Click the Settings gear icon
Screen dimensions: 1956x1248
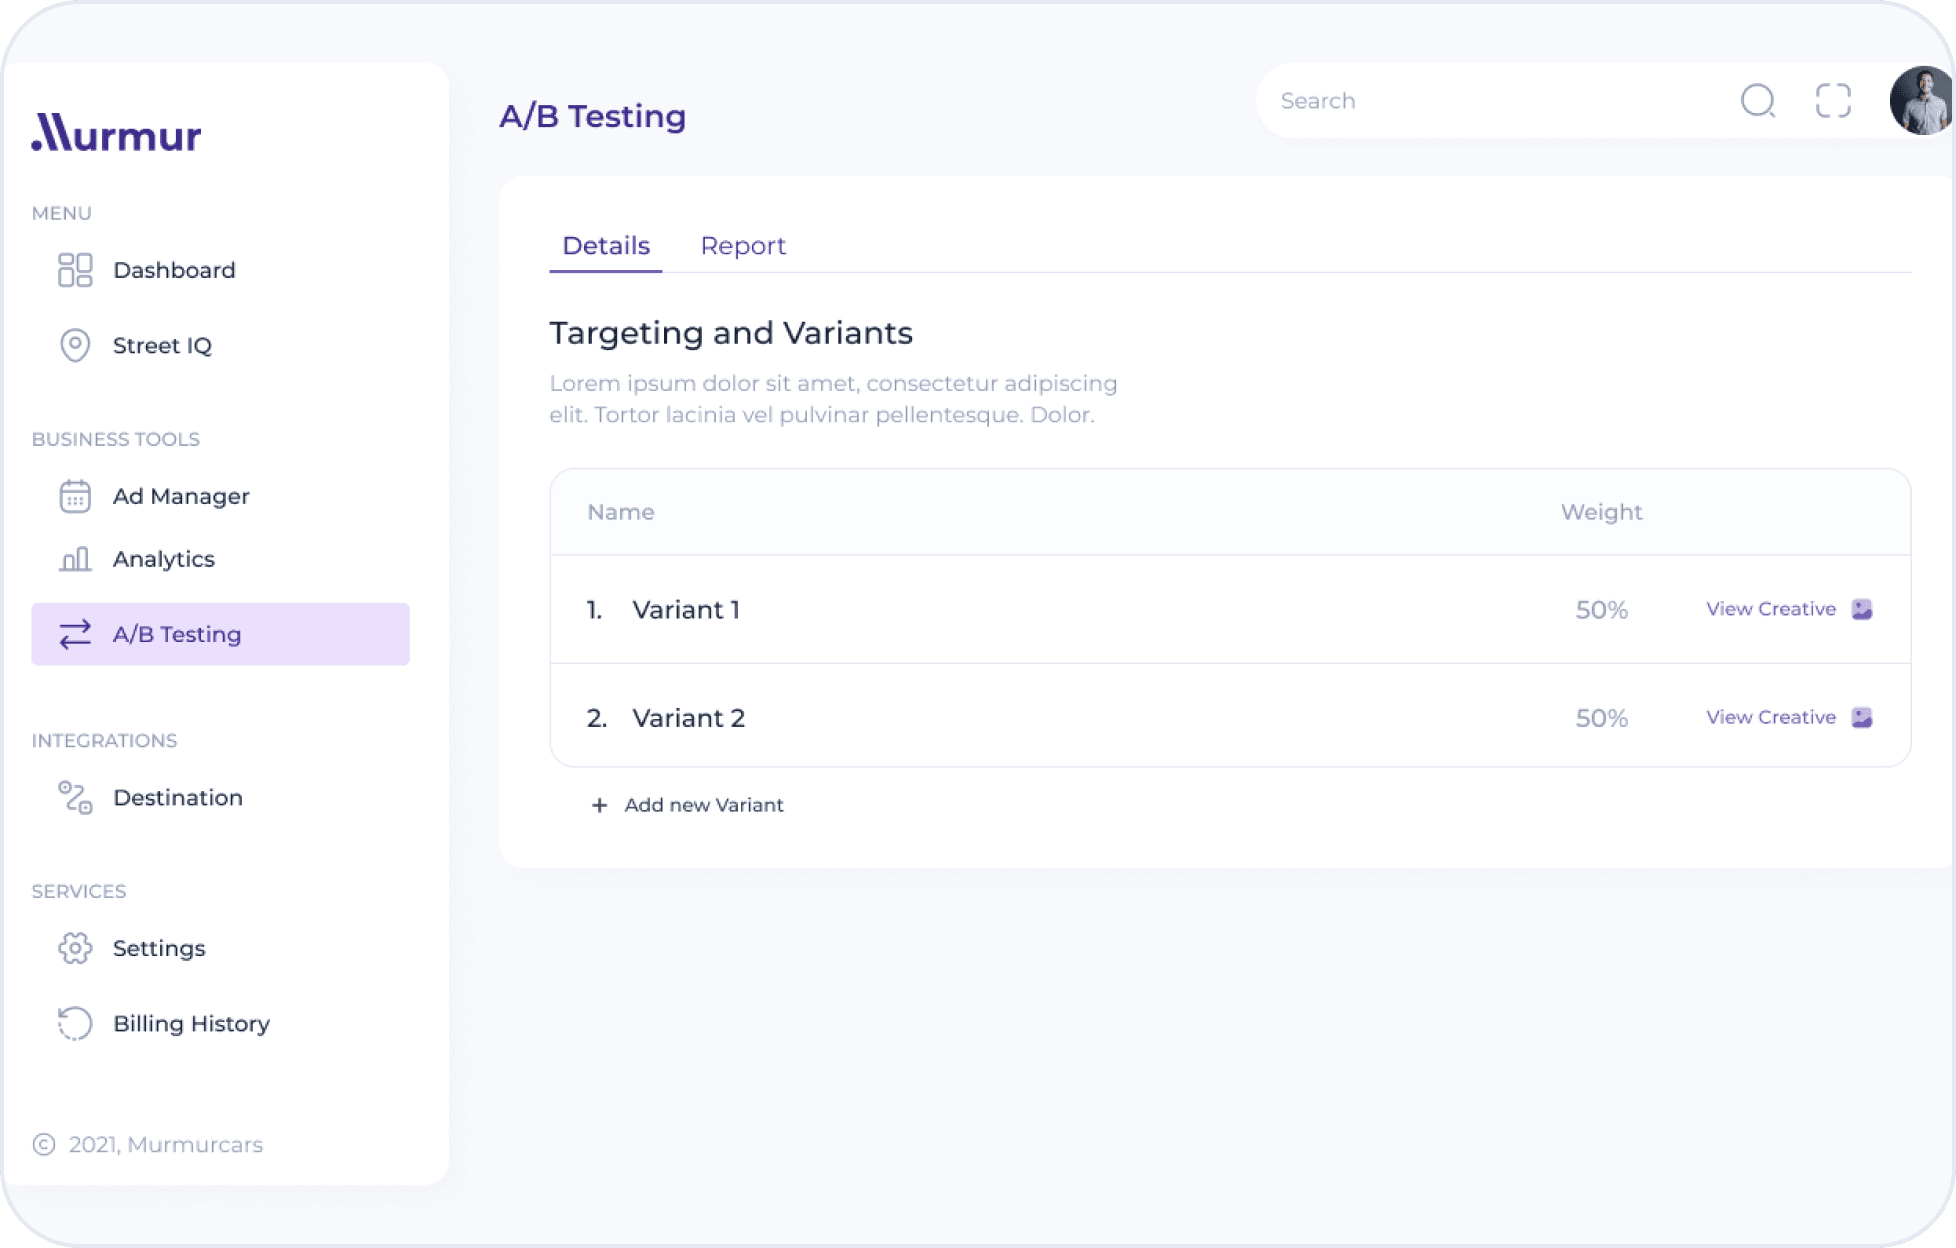[75, 948]
